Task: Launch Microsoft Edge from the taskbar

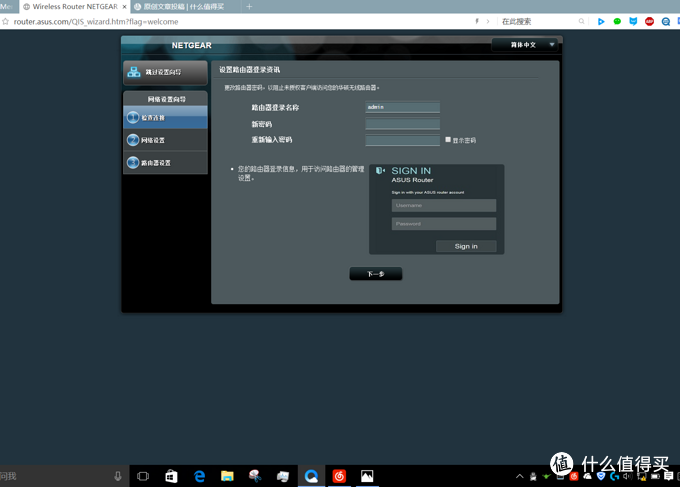Action: tap(199, 476)
